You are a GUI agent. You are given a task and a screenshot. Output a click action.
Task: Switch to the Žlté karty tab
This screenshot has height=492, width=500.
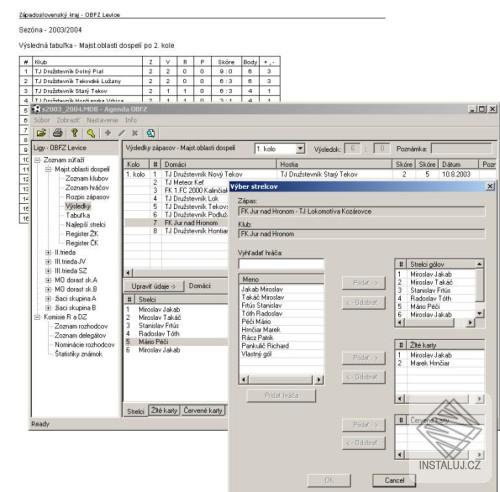(164, 410)
